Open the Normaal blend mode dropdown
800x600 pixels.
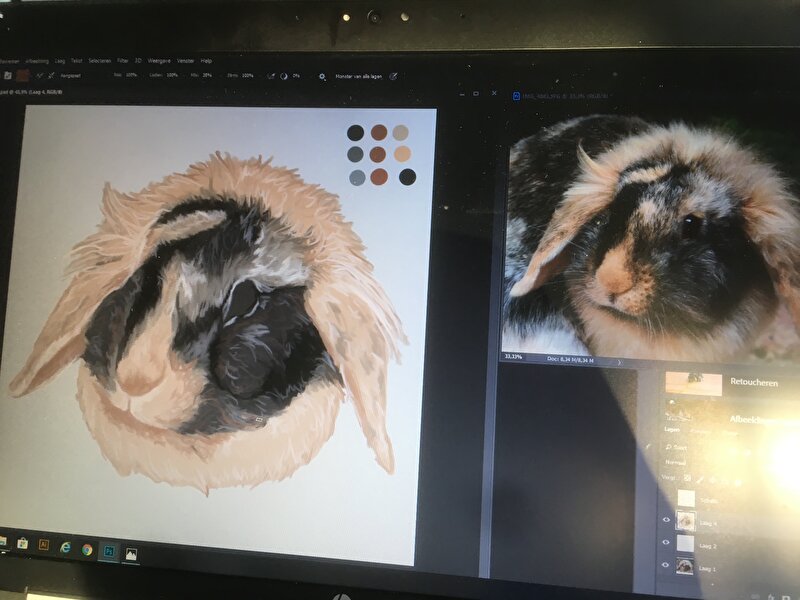pyautogui.click(x=676, y=462)
